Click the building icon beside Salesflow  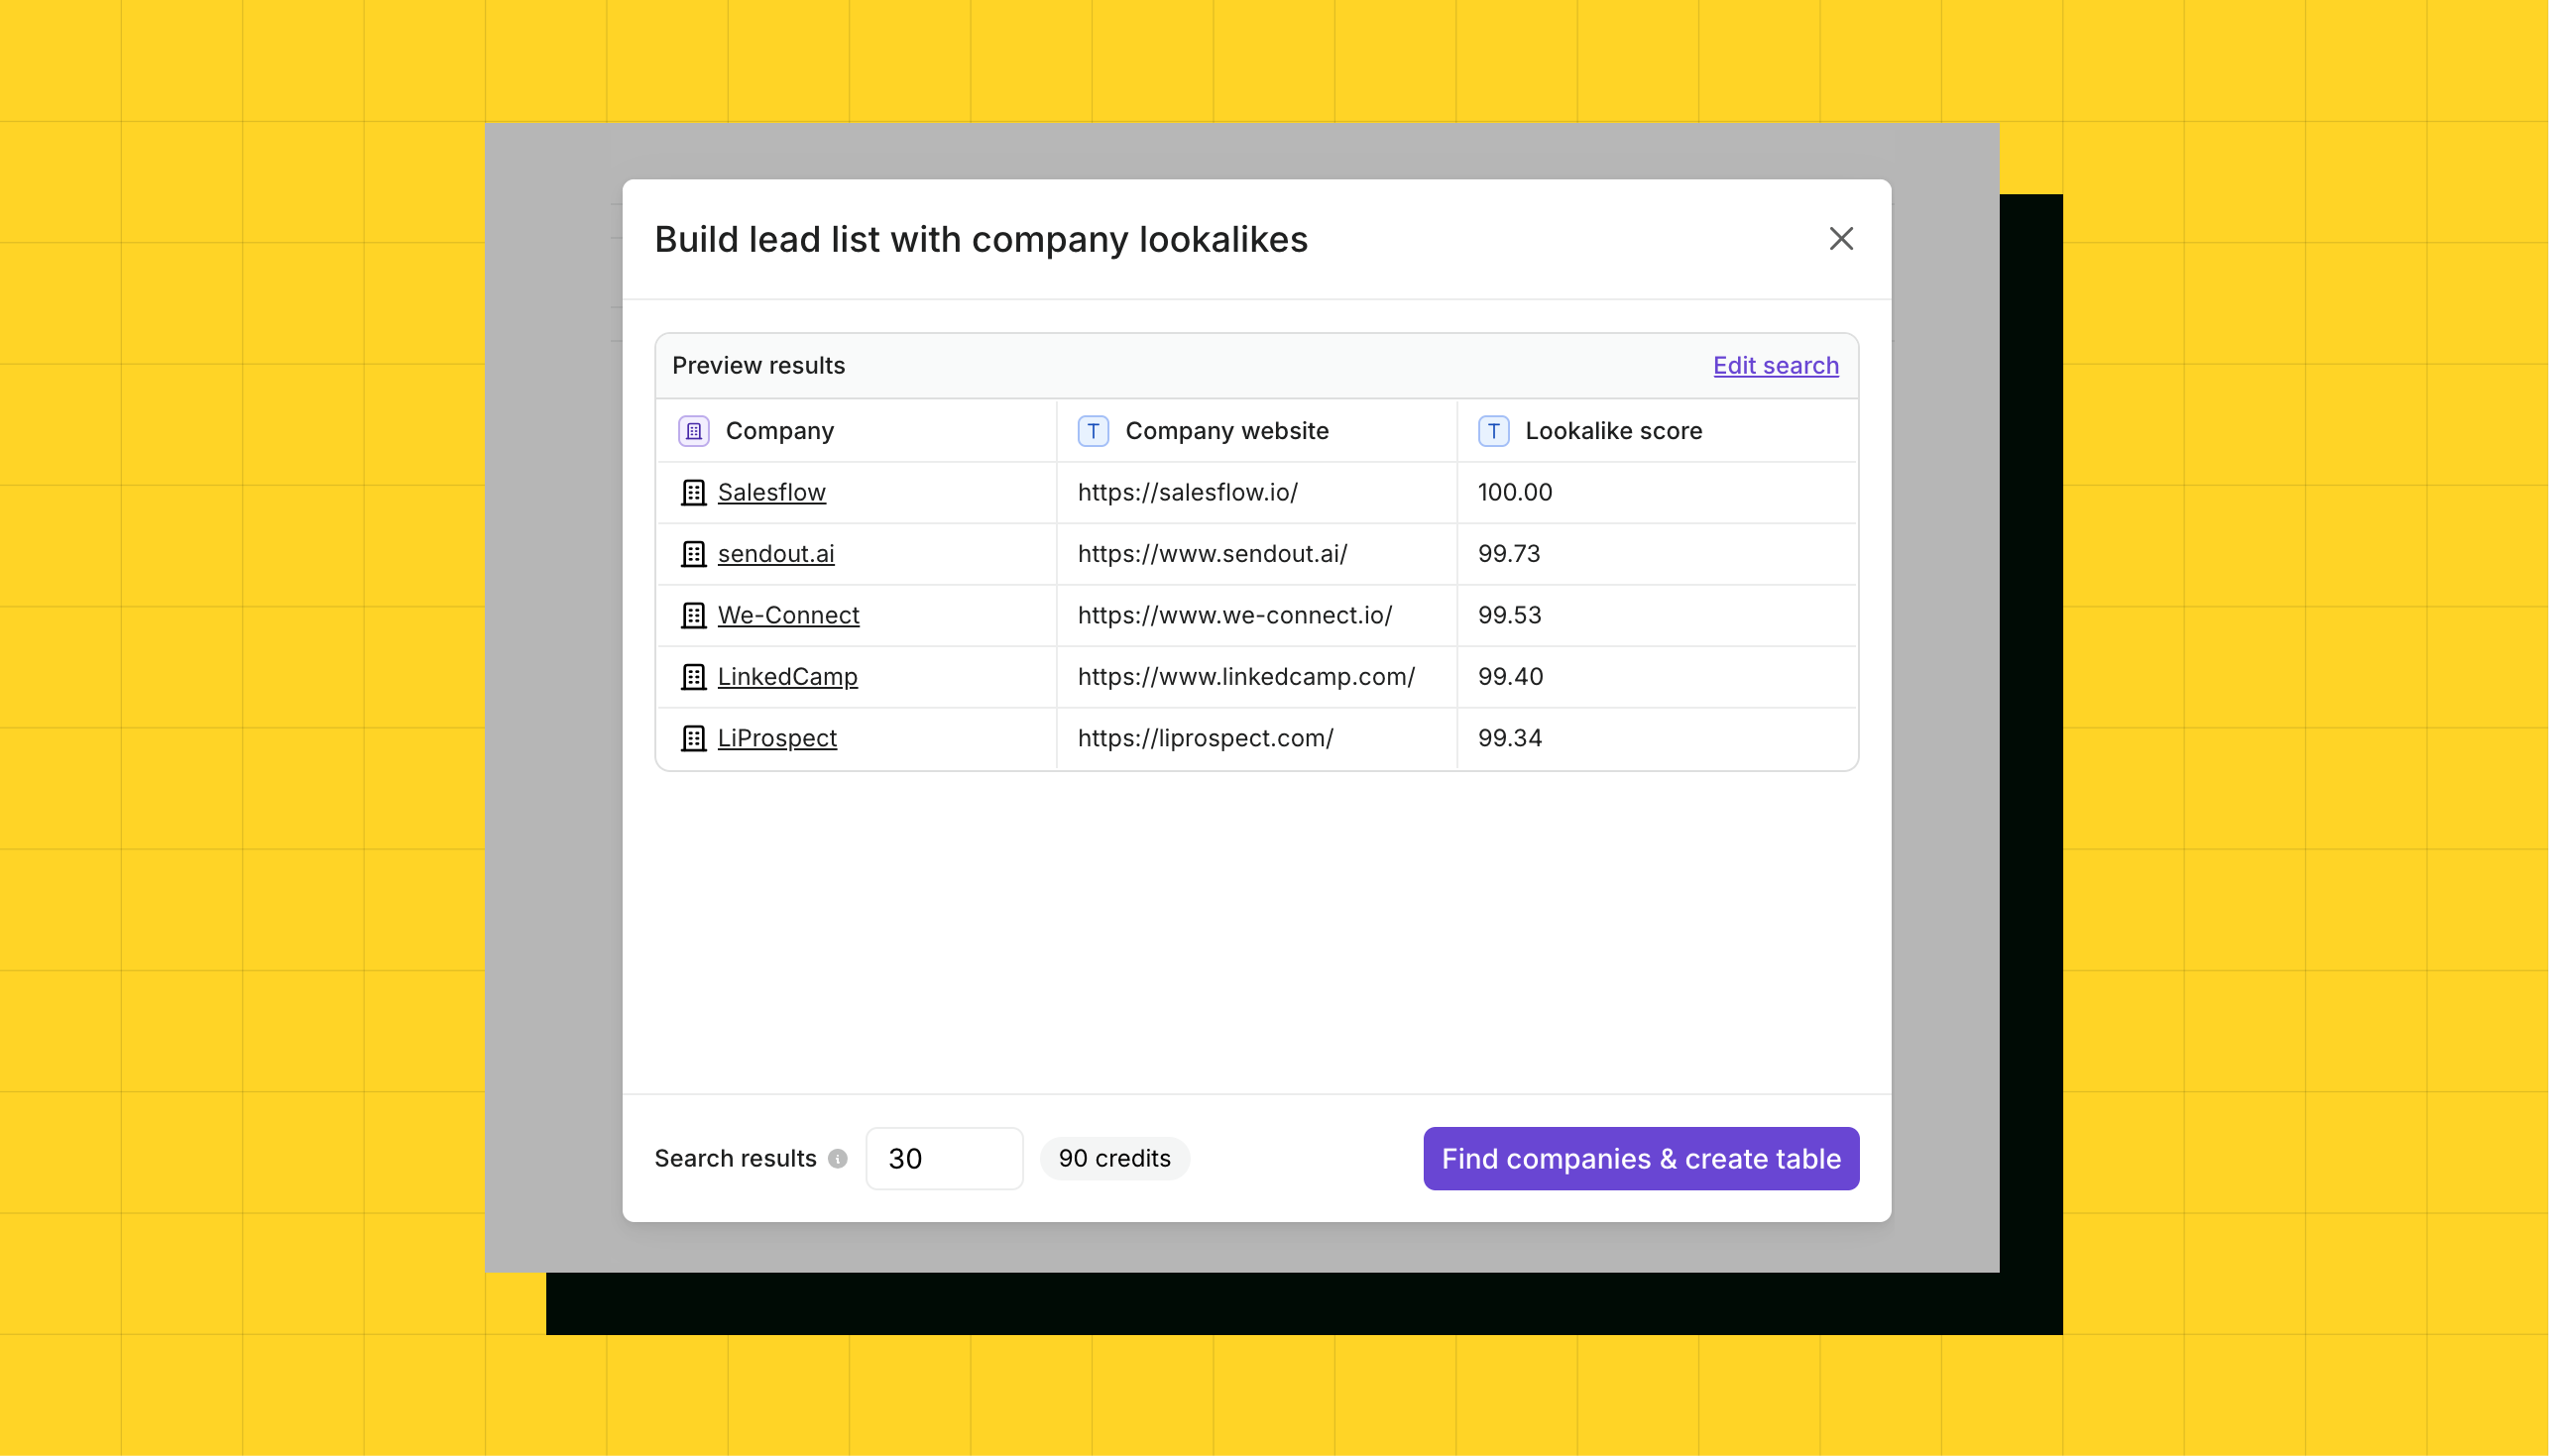pos(693,492)
